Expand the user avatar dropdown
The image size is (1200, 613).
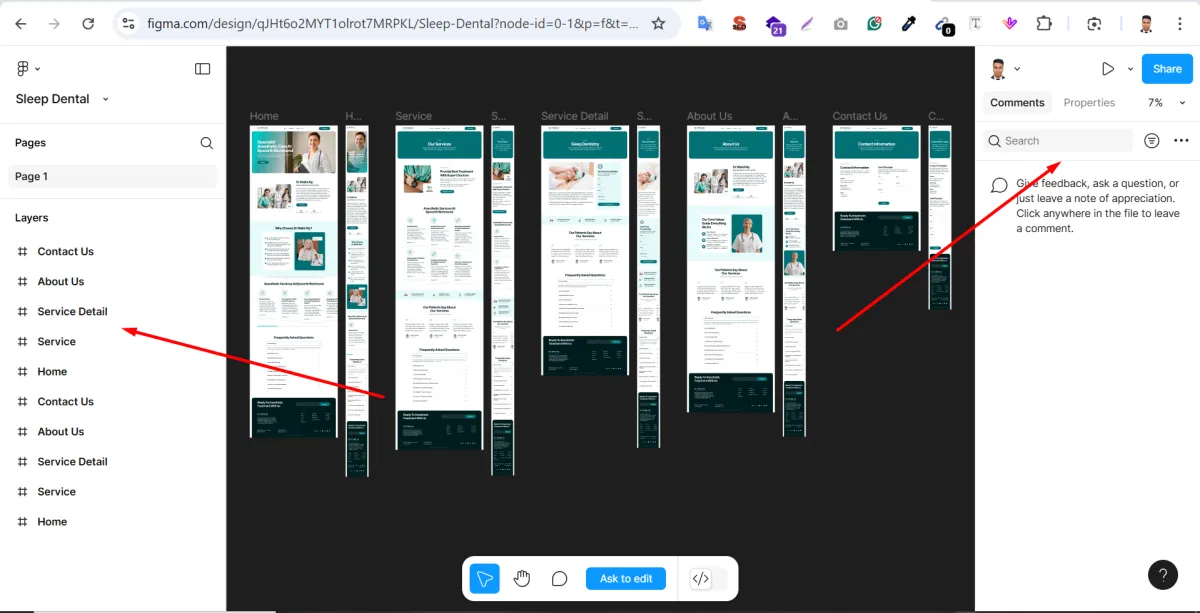click(1004, 69)
